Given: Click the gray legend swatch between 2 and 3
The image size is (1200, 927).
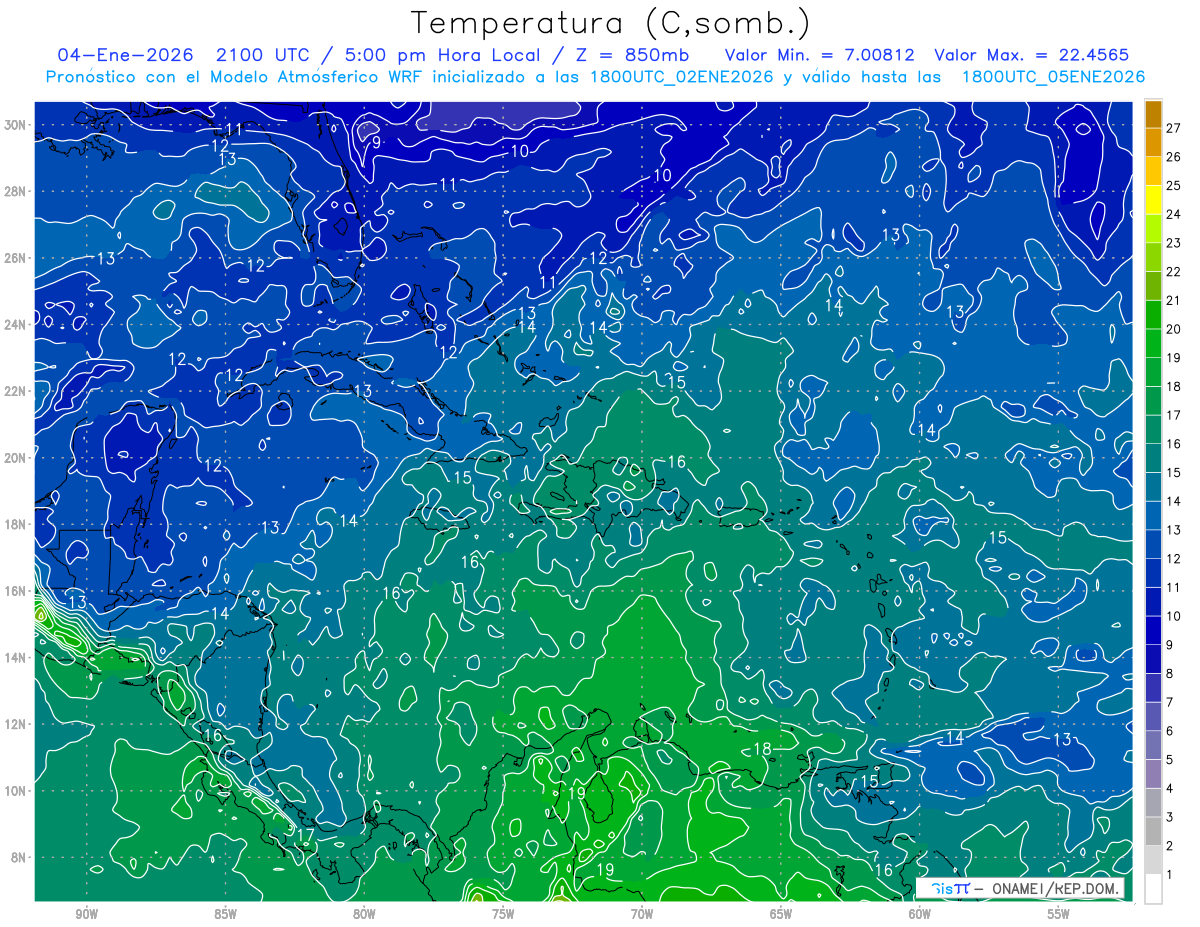Looking at the screenshot, I should [1153, 832].
